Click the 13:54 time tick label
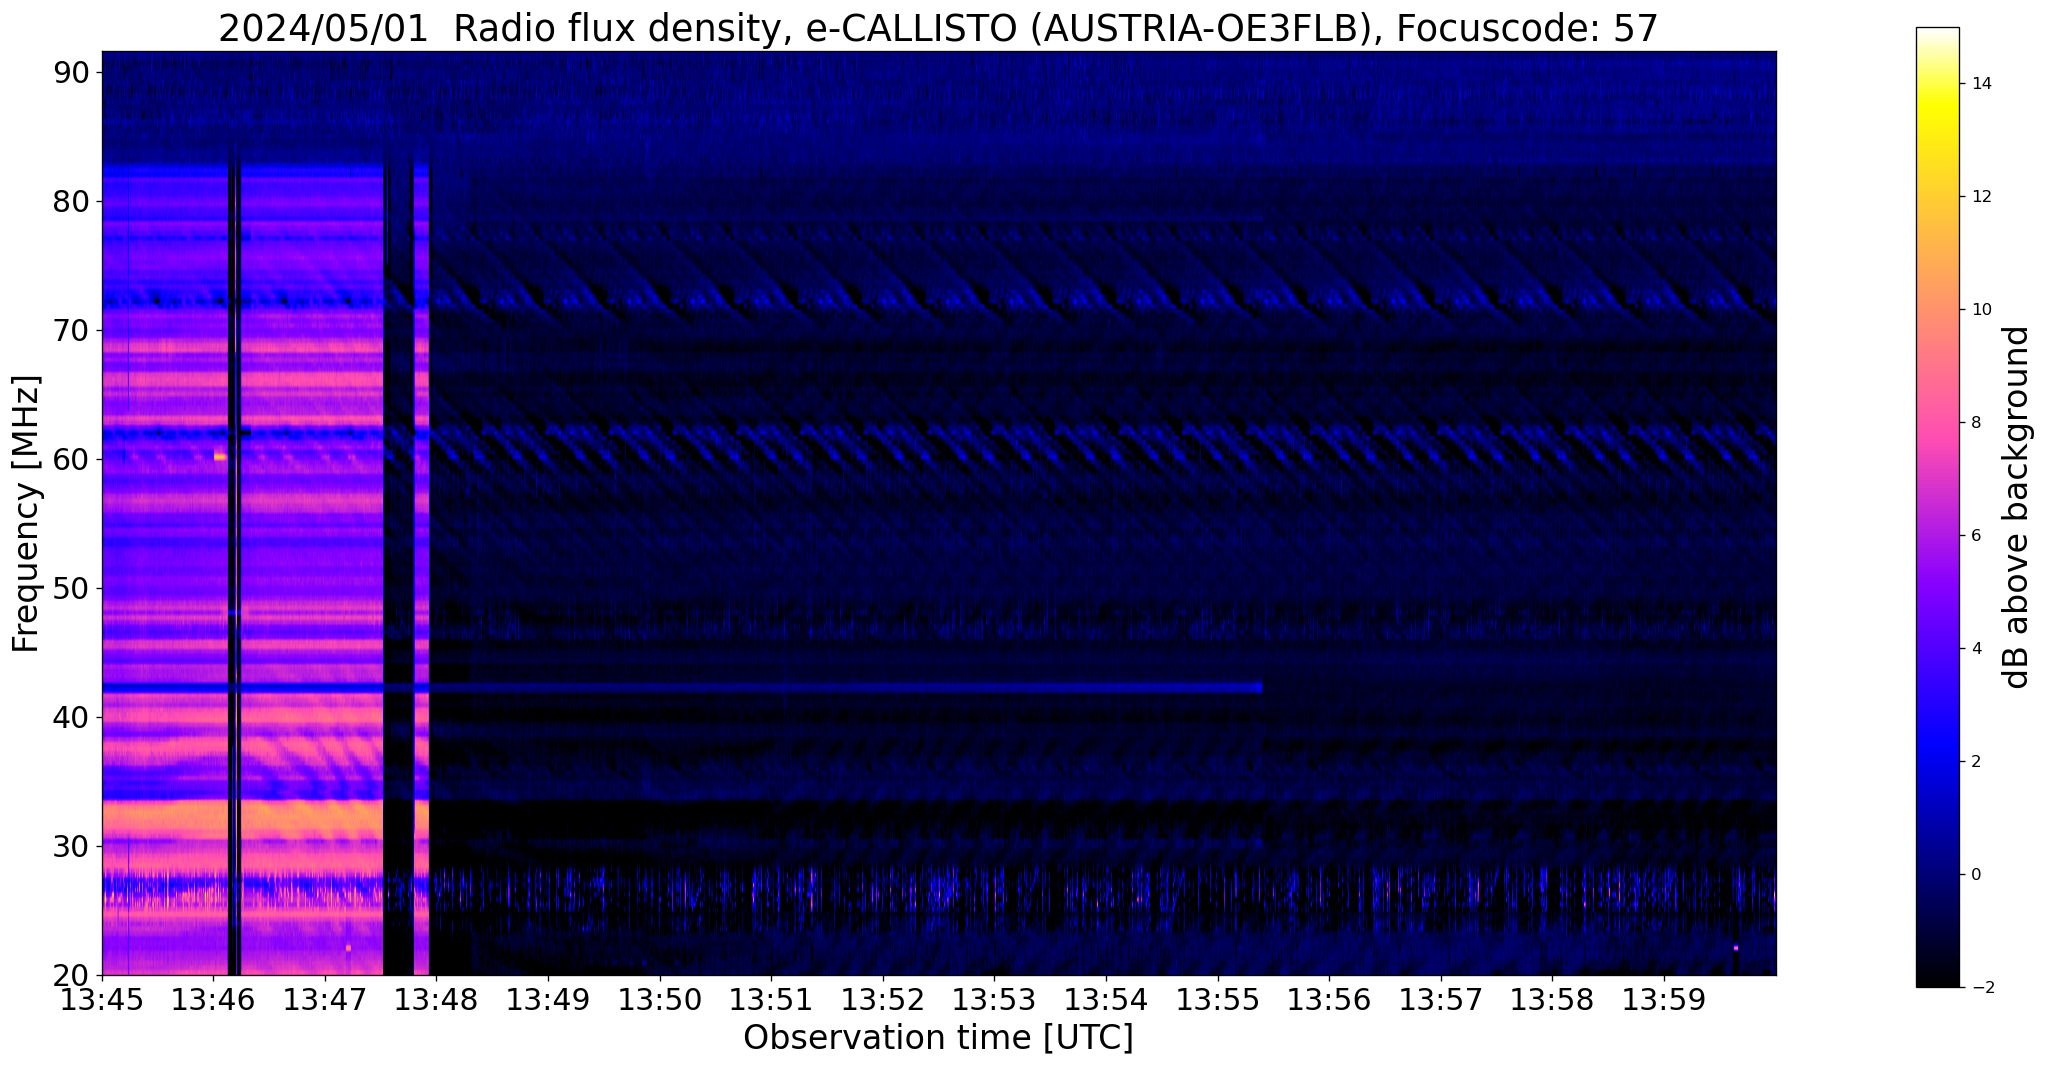The image size is (2047, 1067). pyautogui.click(x=1106, y=1000)
